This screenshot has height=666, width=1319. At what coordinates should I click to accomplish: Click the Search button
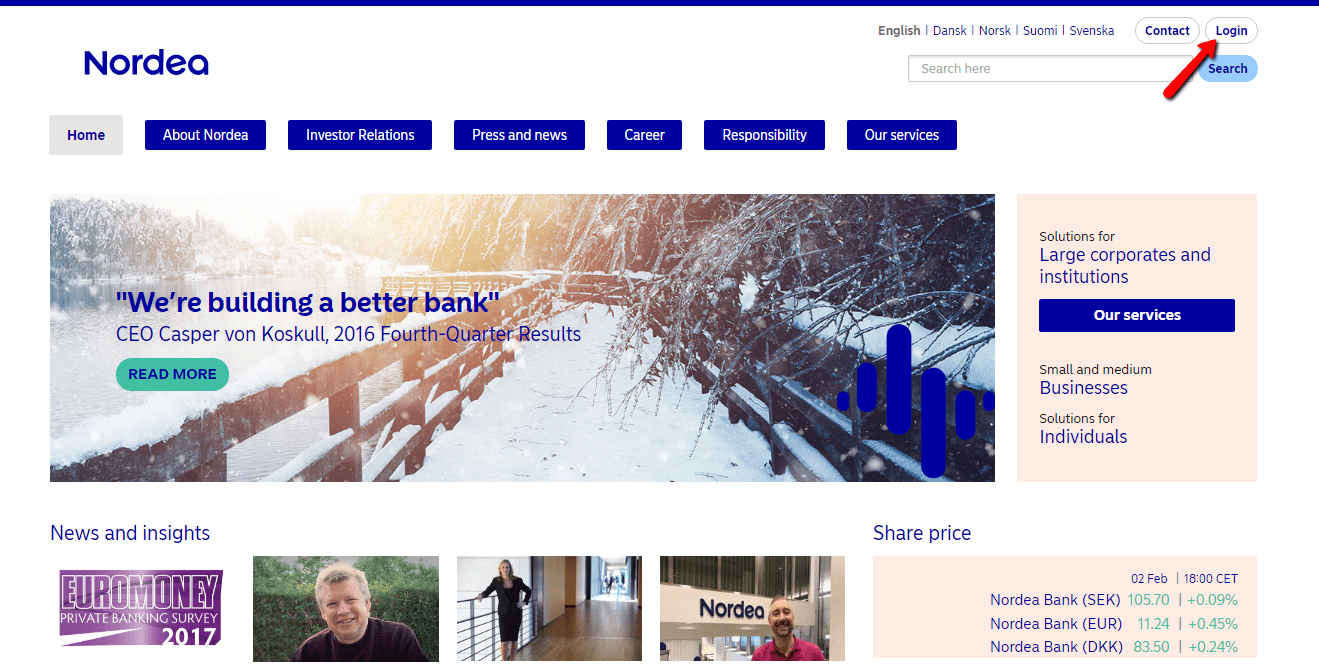tap(1228, 69)
